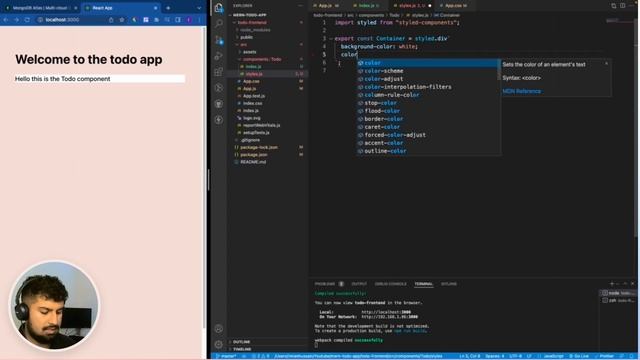The image size is (640, 360).
Task: Choose color-scheme suggestion
Action: coord(427,71)
